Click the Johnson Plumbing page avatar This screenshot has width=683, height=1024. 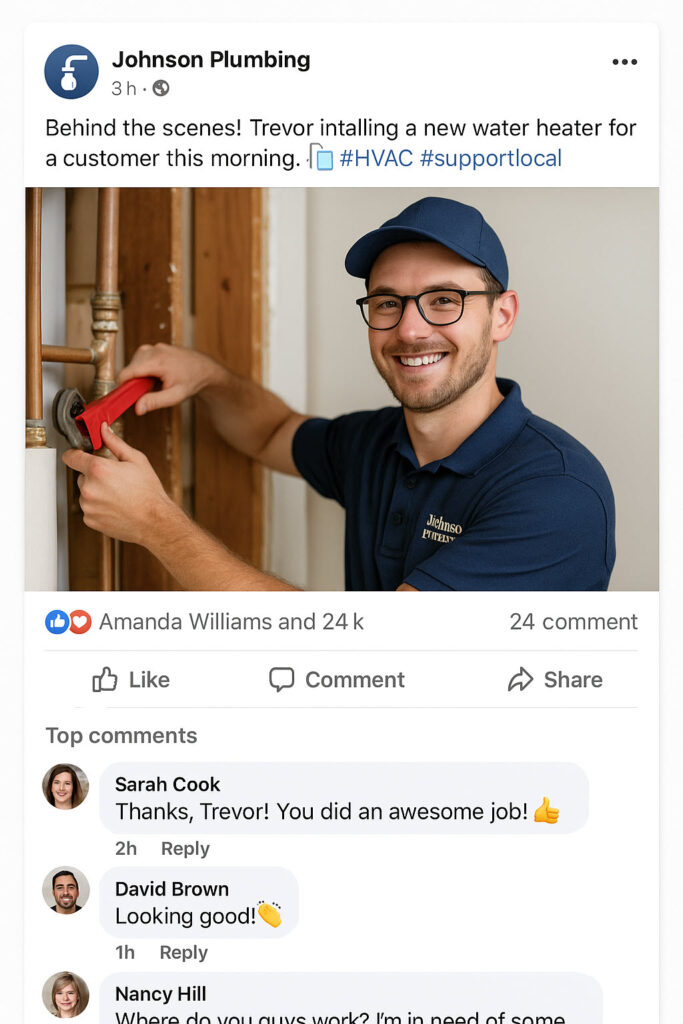click(71, 72)
